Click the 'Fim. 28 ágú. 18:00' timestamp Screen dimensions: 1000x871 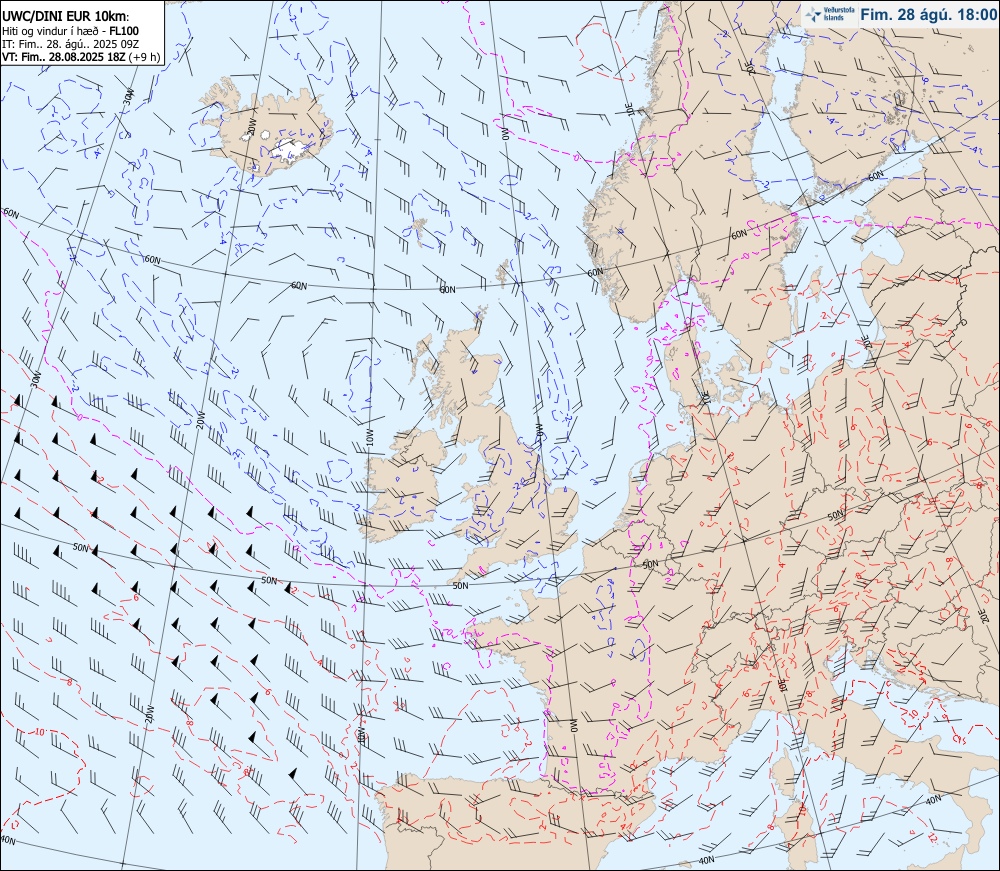point(928,15)
